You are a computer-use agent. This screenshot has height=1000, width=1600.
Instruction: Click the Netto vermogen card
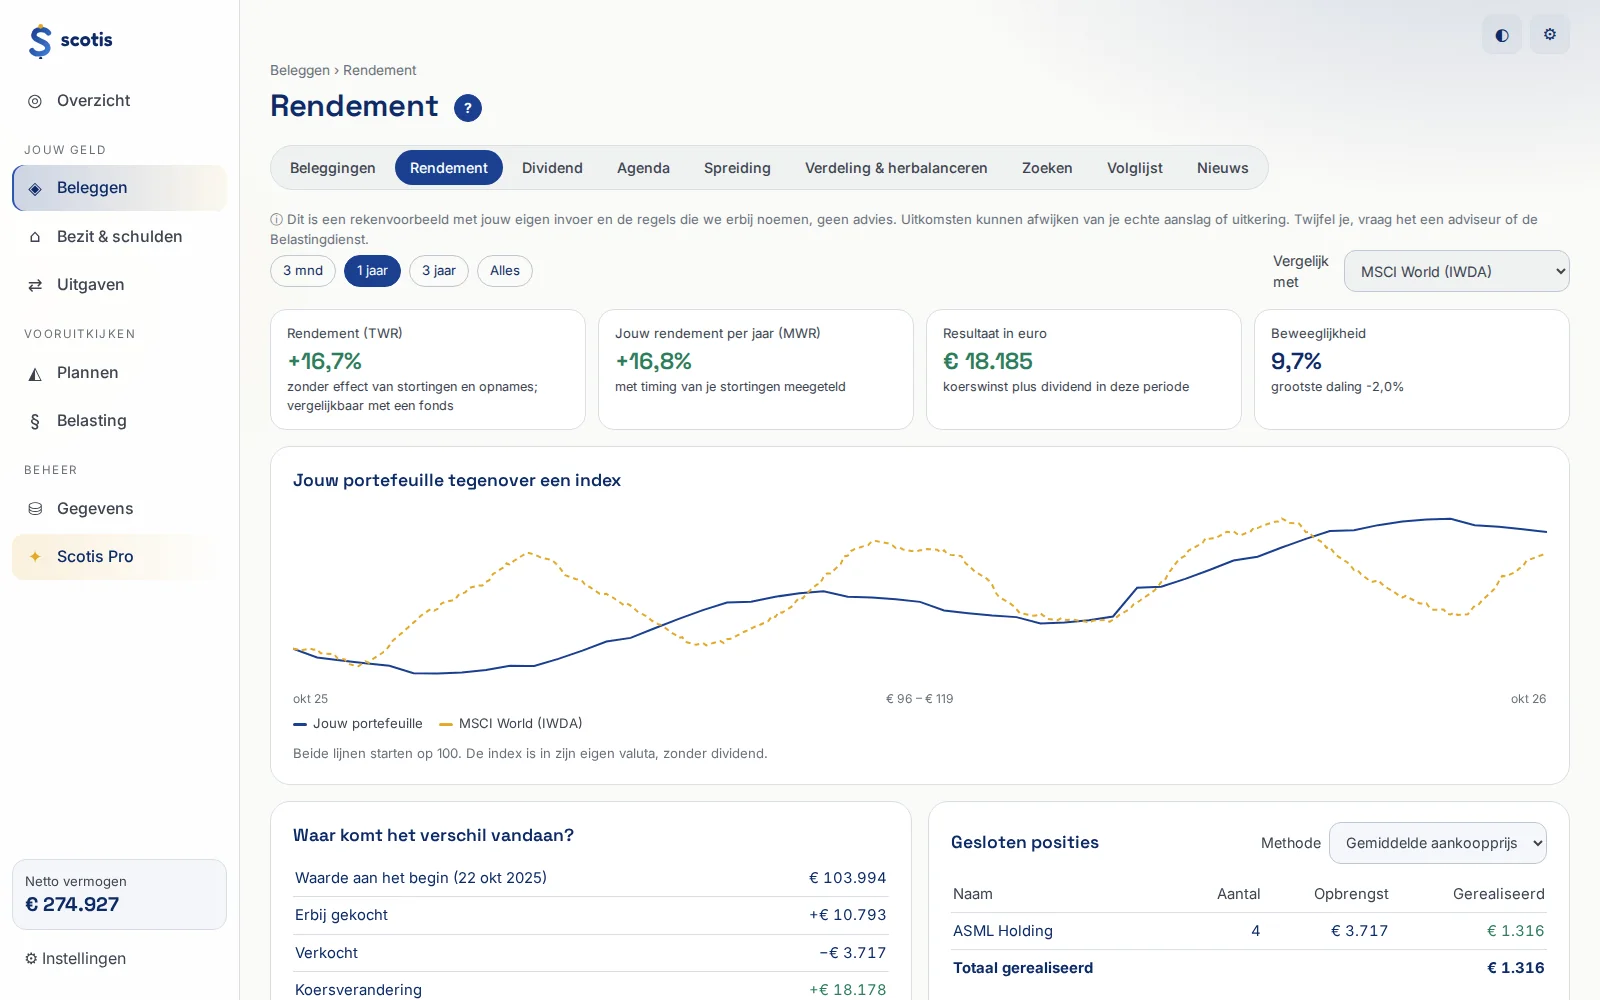point(119,895)
